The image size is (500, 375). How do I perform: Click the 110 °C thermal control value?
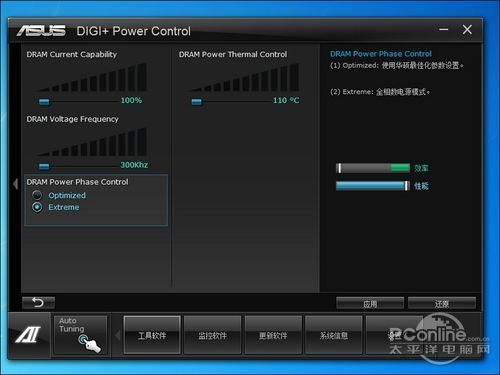pos(286,100)
